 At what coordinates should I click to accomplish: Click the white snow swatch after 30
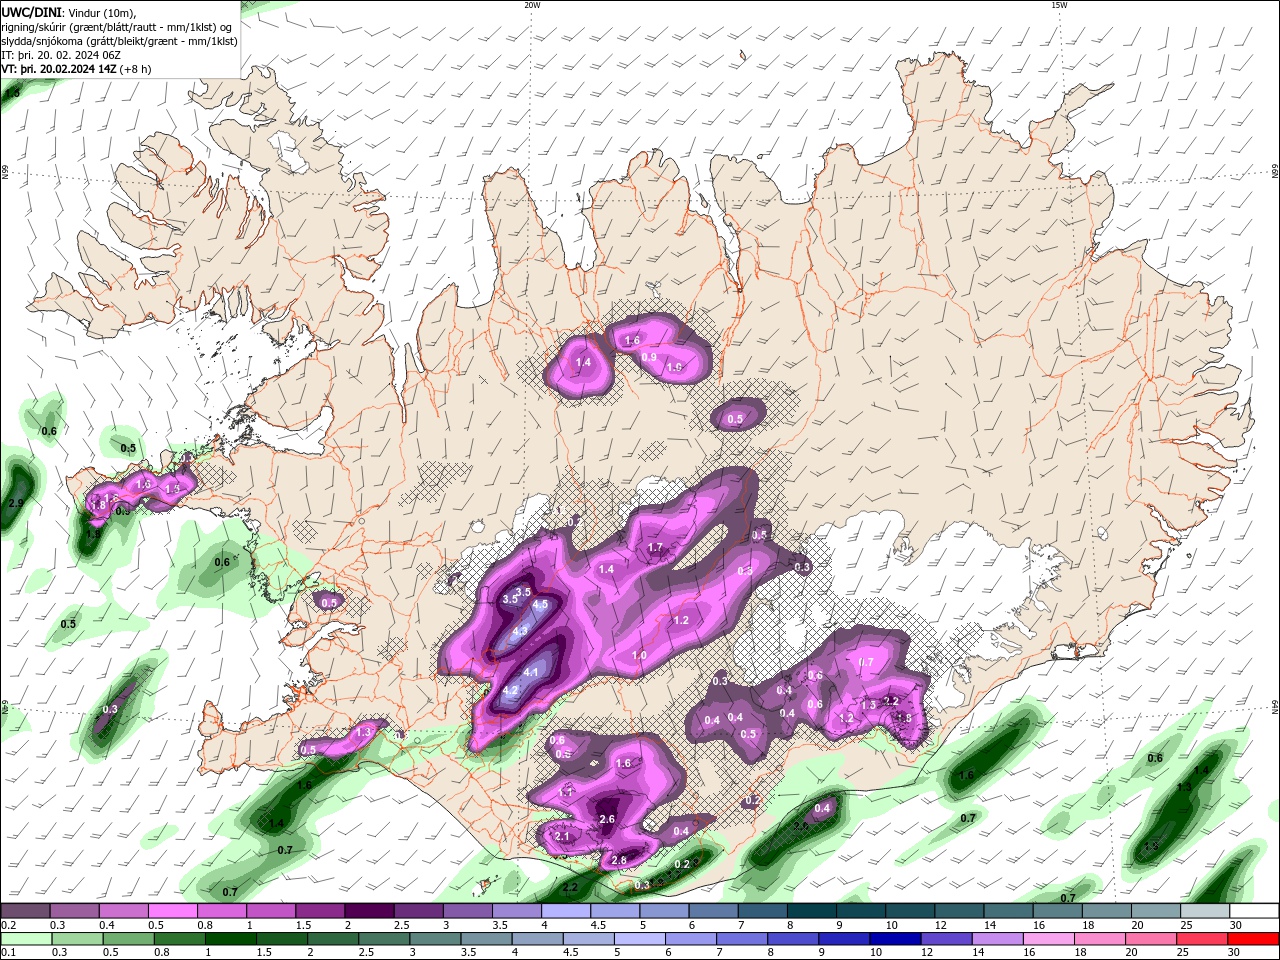point(1254,911)
